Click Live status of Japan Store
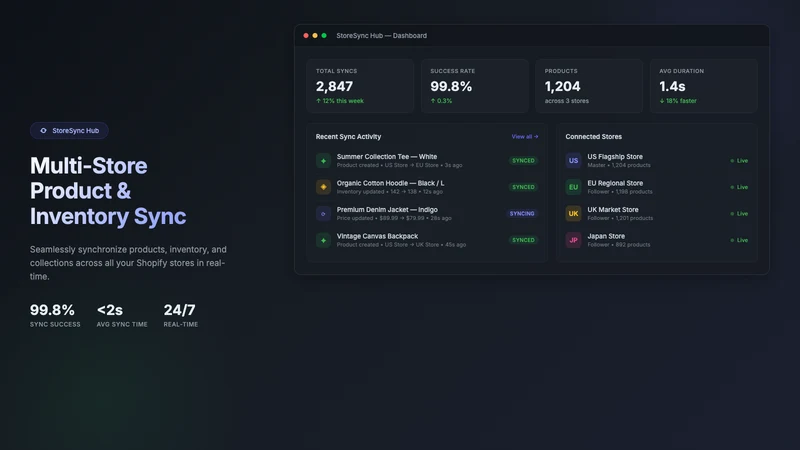The image size is (800, 450). point(739,240)
